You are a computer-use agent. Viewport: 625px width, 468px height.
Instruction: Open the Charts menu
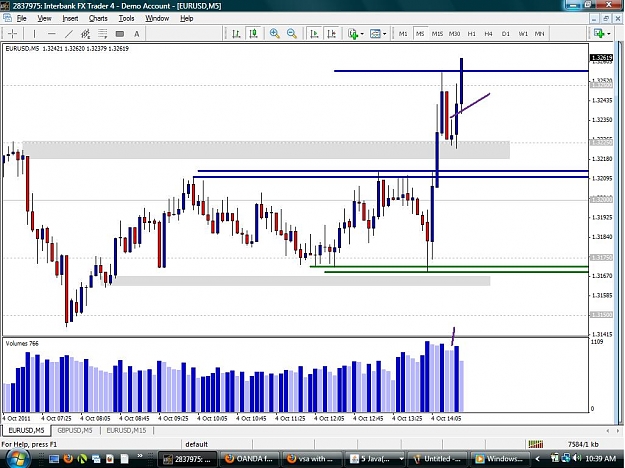click(x=98, y=18)
